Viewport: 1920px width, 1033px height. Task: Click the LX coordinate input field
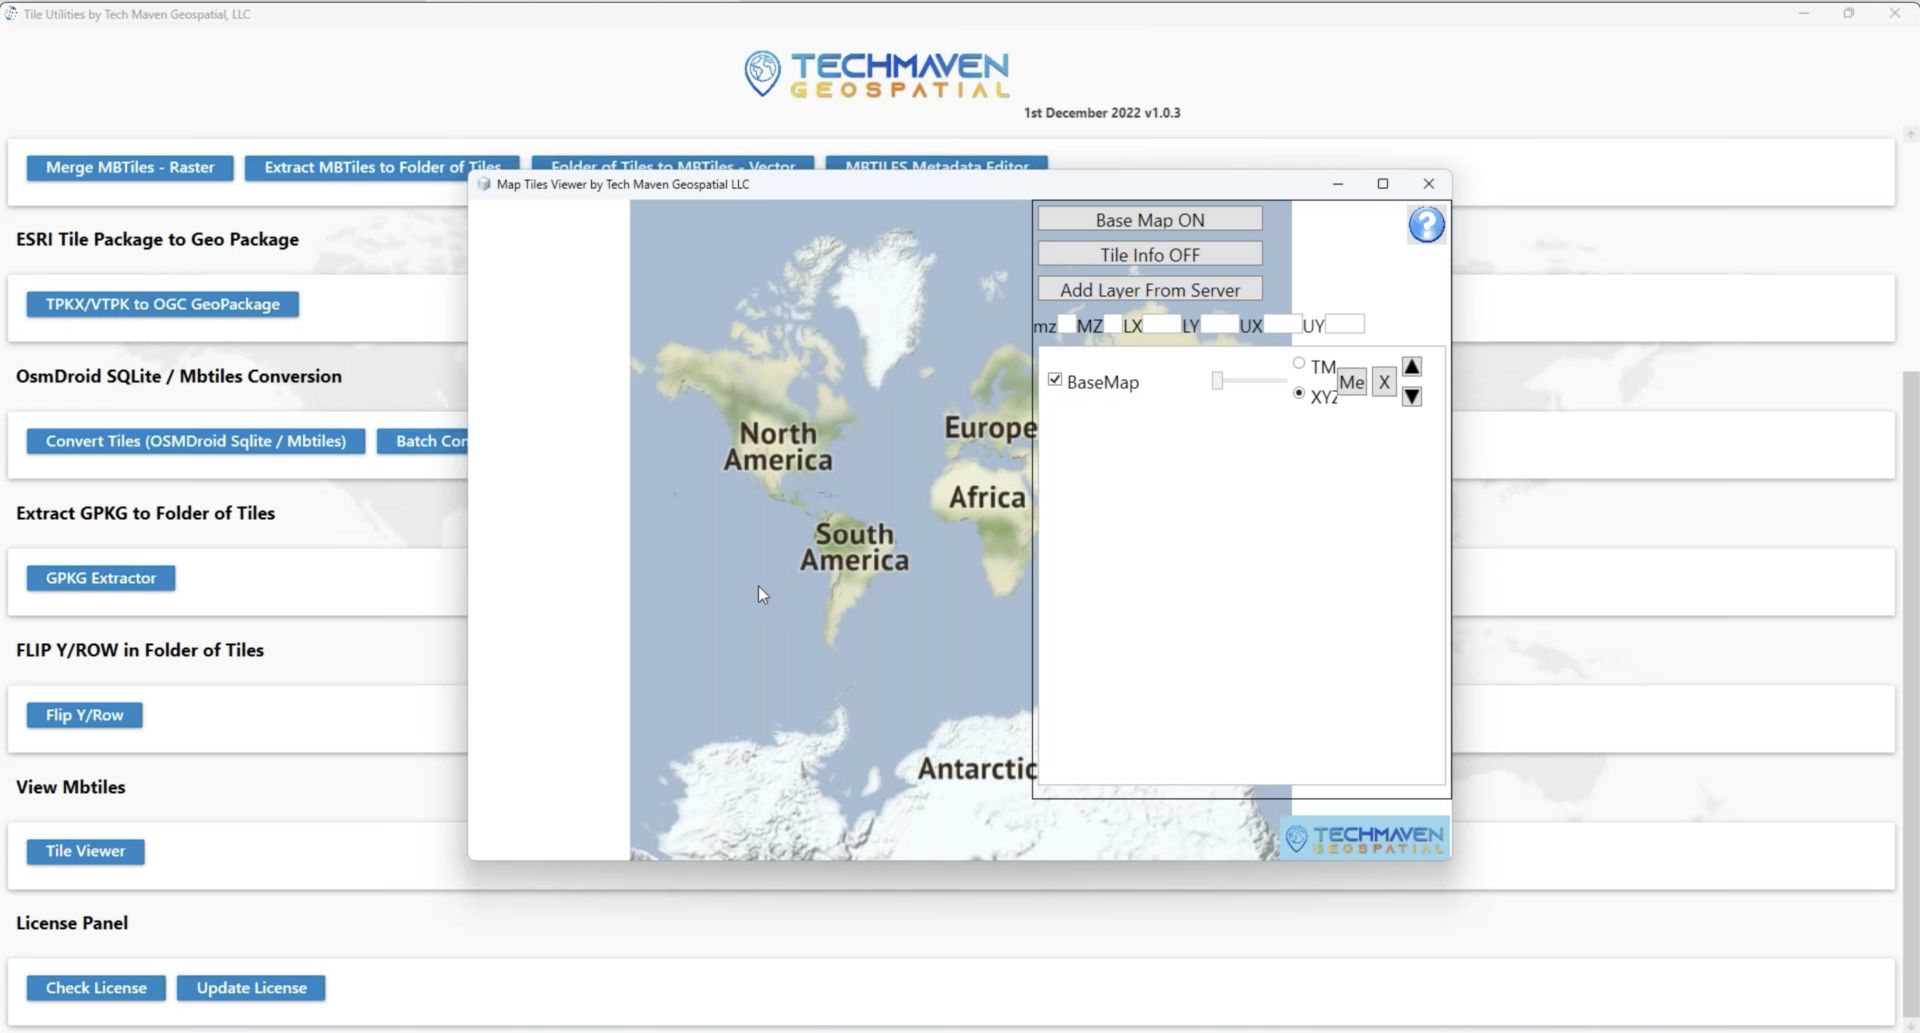pyautogui.click(x=1161, y=325)
